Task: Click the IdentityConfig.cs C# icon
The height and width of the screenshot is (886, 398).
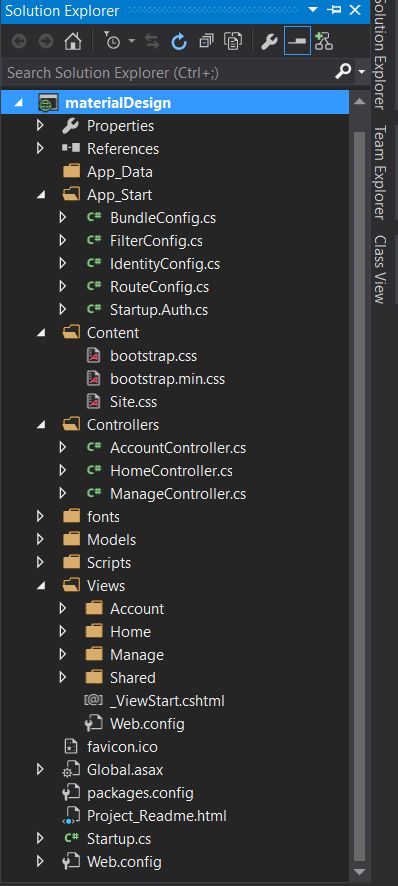Action: click(x=94, y=263)
